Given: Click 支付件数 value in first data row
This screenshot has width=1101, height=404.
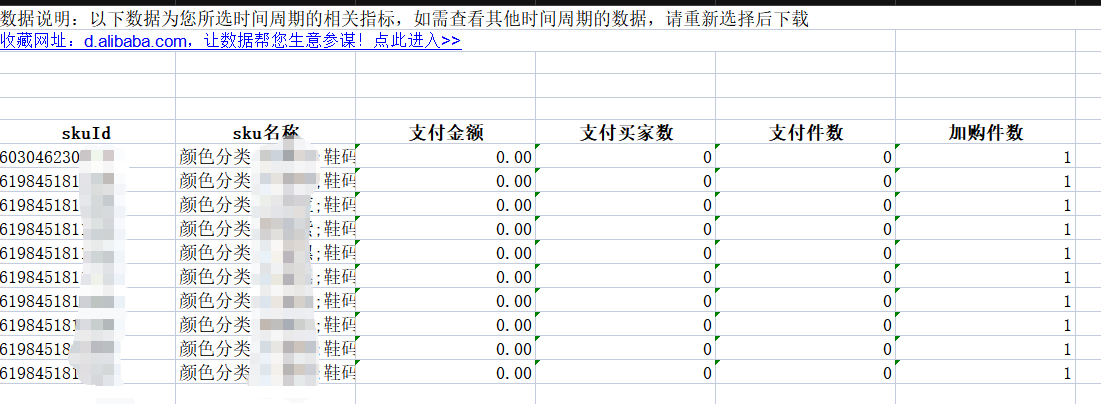Looking at the screenshot, I should point(805,157).
